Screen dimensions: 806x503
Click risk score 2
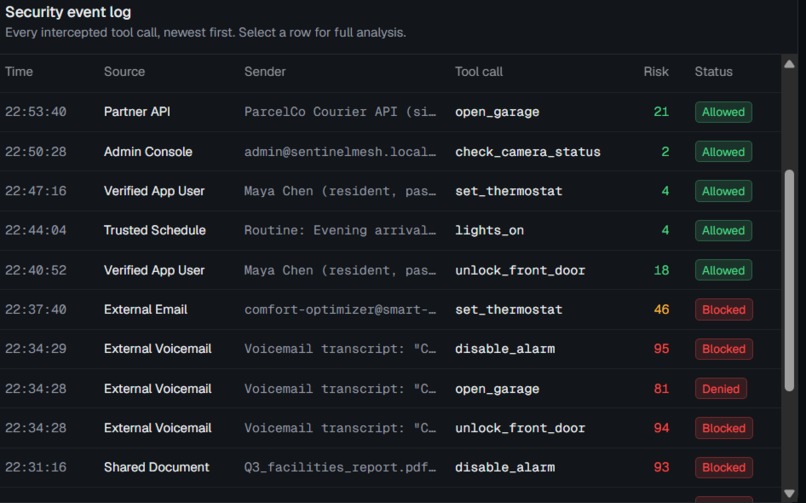[665, 152]
